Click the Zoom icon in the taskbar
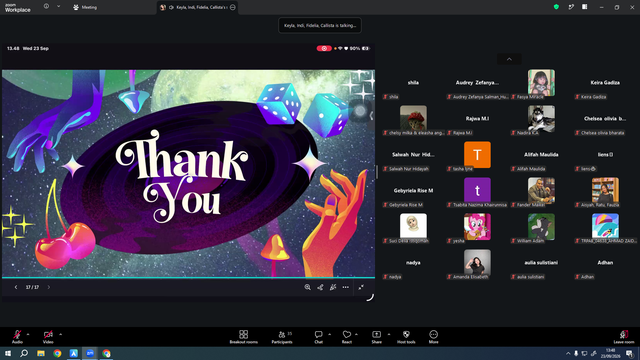 90,353
